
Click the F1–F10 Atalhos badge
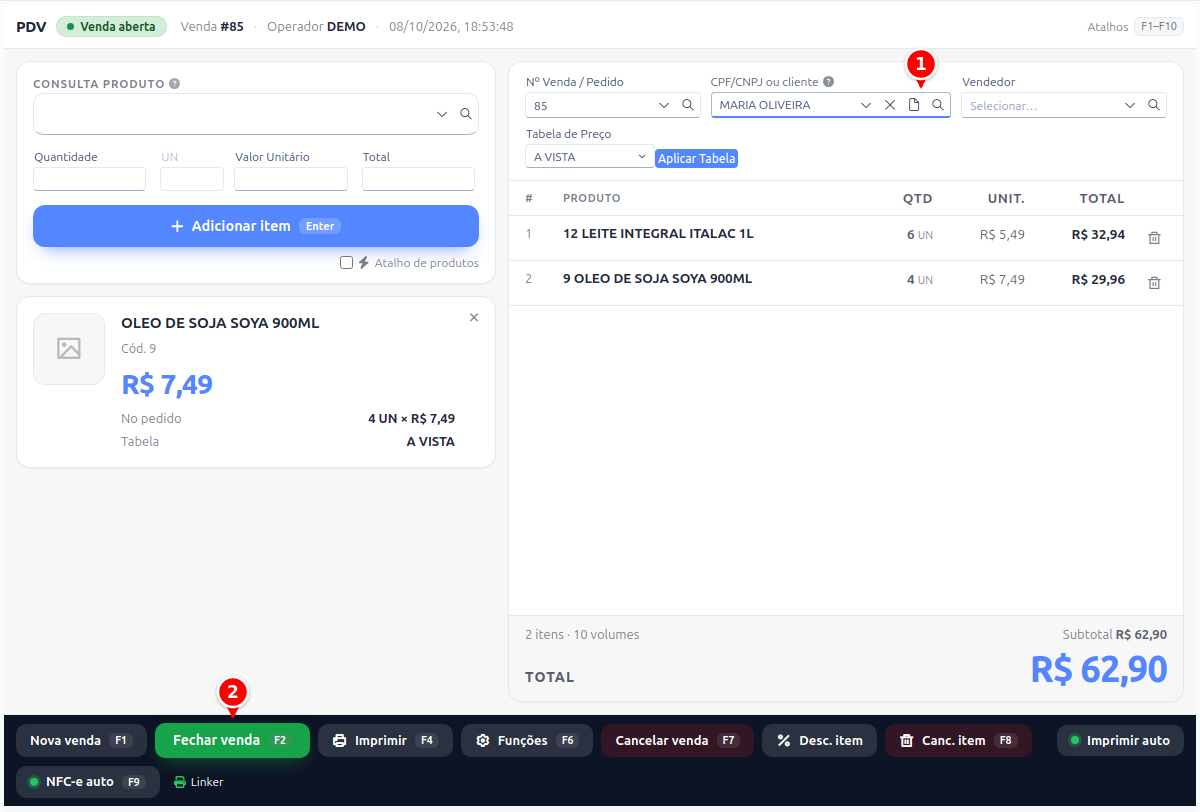point(1157,27)
